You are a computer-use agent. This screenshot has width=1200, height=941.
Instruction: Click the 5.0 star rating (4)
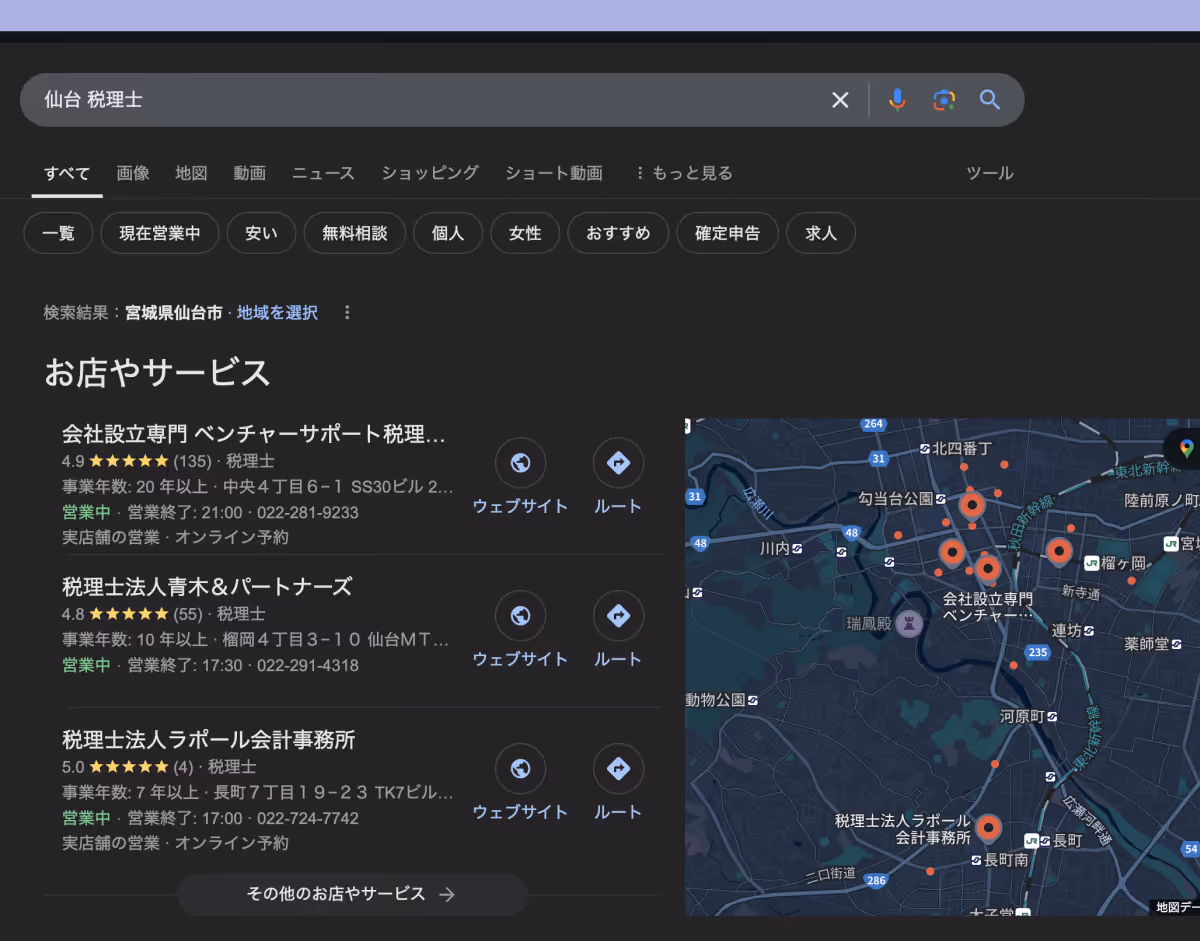(128, 768)
